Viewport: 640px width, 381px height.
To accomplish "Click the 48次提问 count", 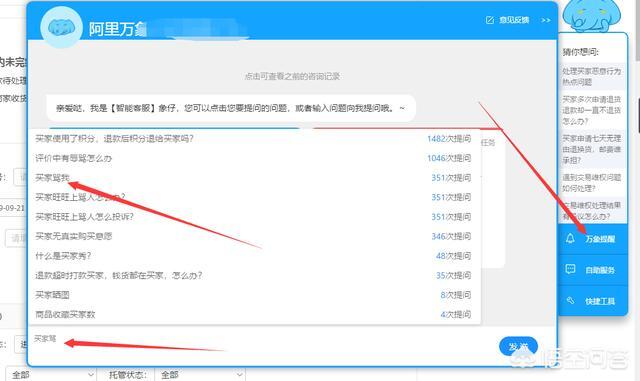I will pos(453,256).
